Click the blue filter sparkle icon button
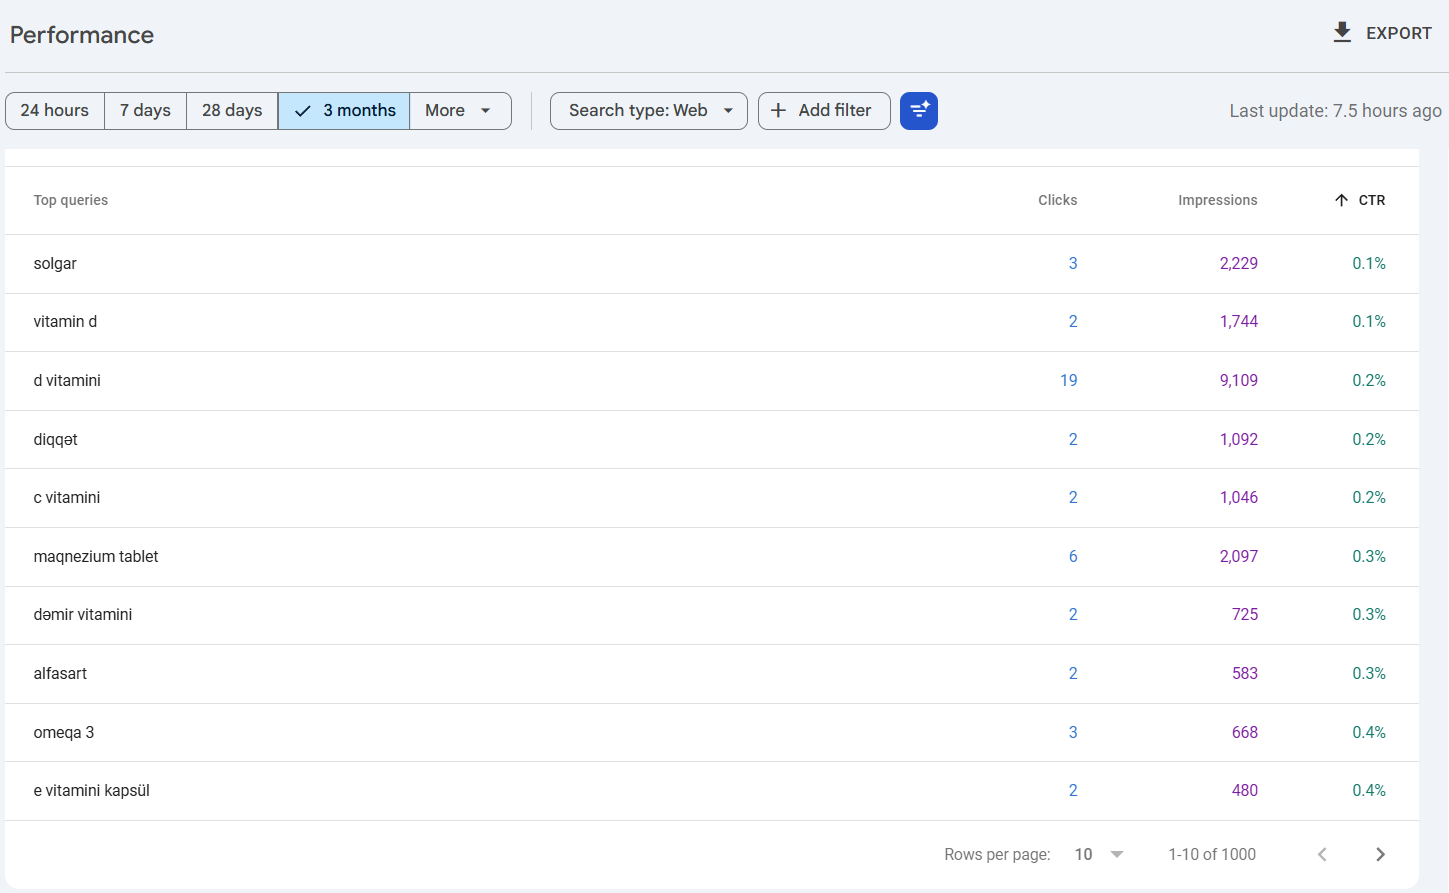Image resolution: width=1449 pixels, height=893 pixels. [x=918, y=111]
